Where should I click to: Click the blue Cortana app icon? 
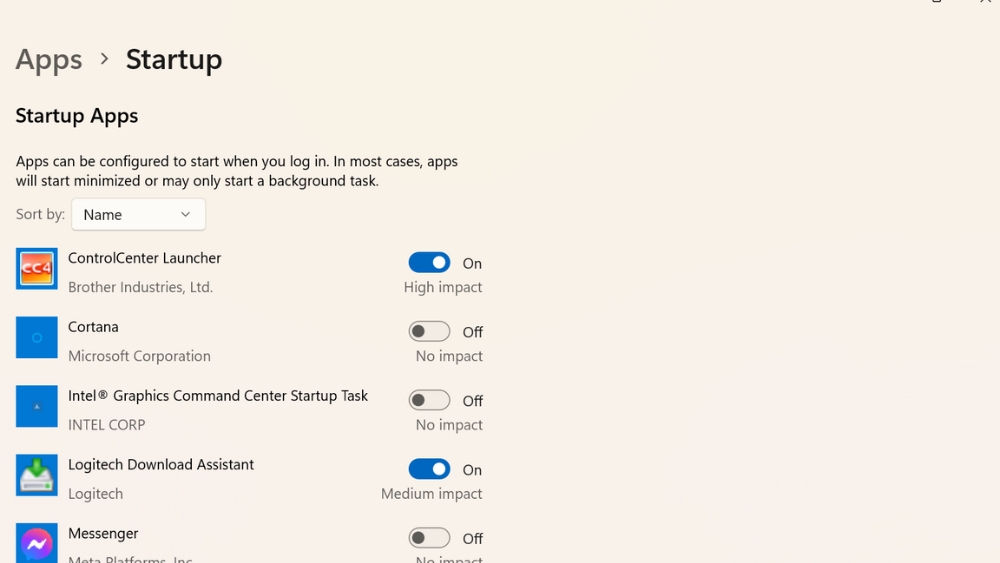[x=36, y=337]
